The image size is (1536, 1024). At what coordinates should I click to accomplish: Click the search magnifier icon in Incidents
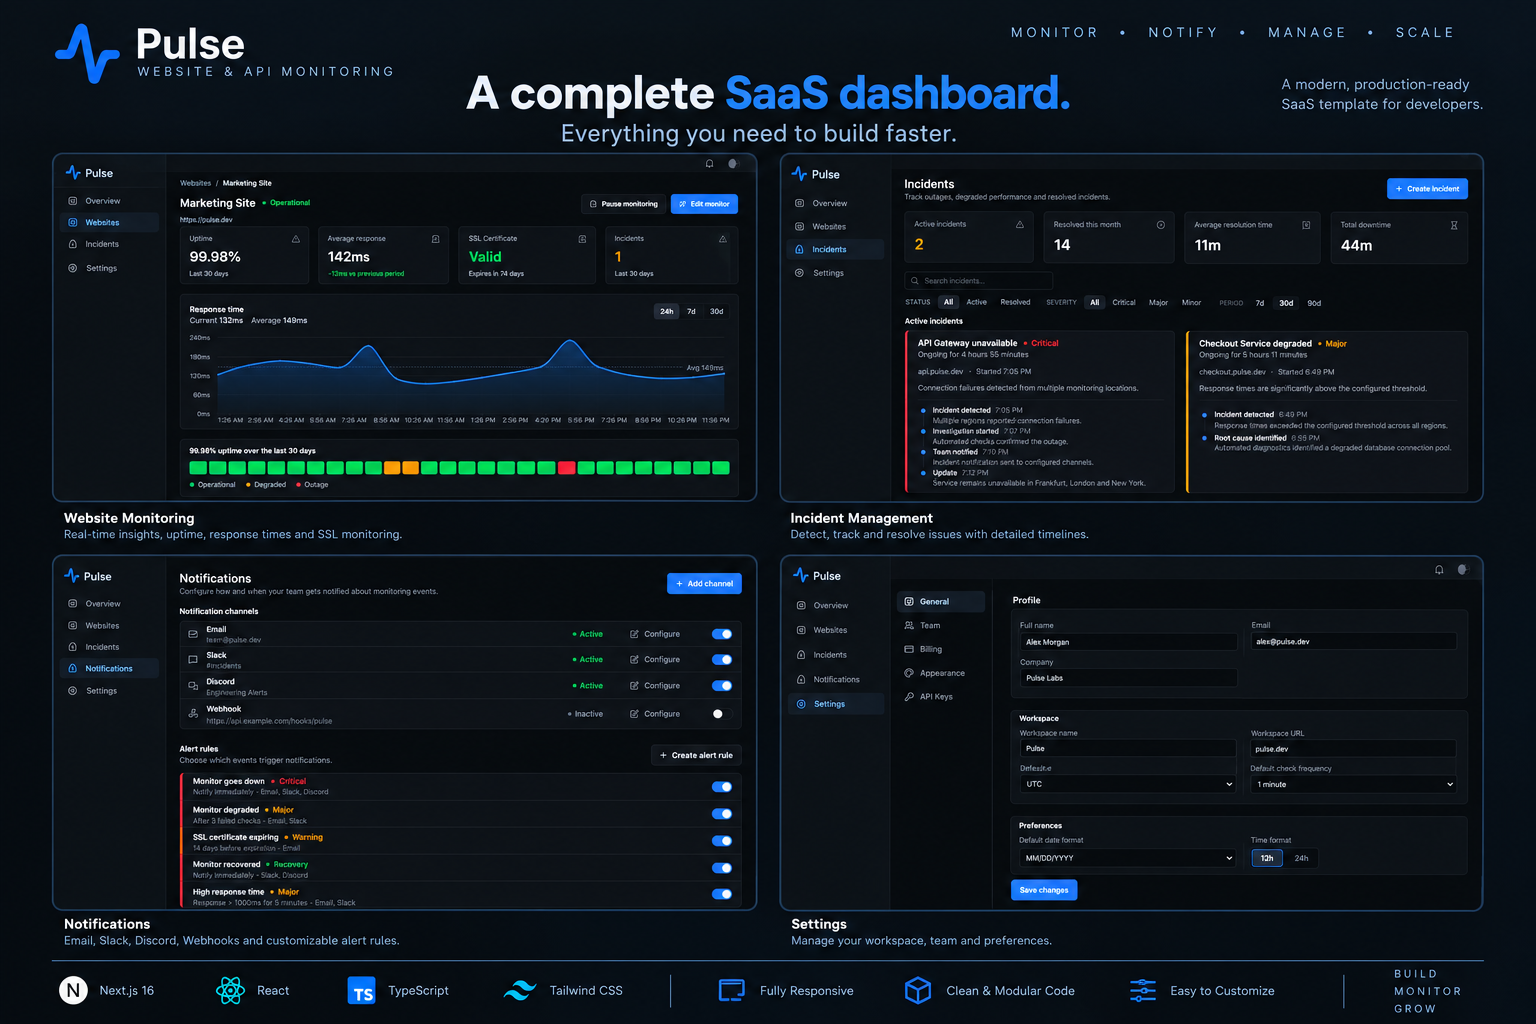(914, 281)
